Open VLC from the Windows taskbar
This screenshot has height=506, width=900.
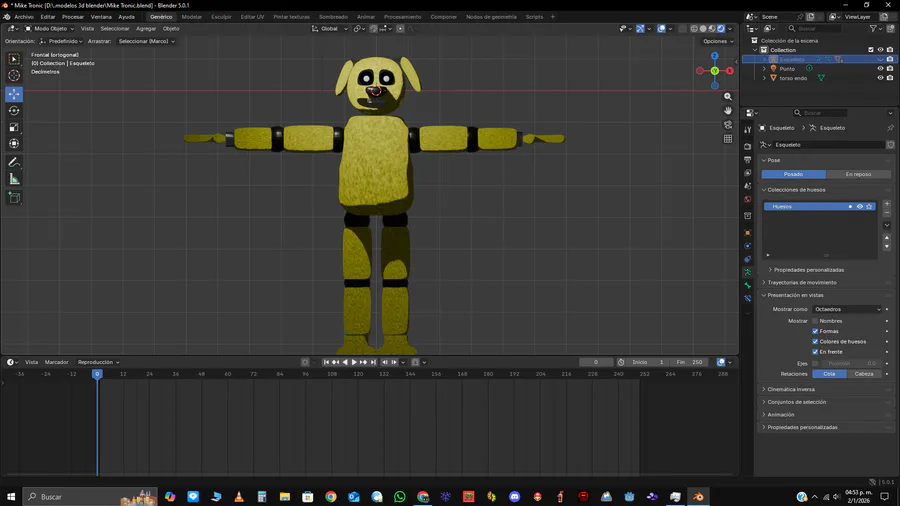pyautogui.click(x=239, y=496)
